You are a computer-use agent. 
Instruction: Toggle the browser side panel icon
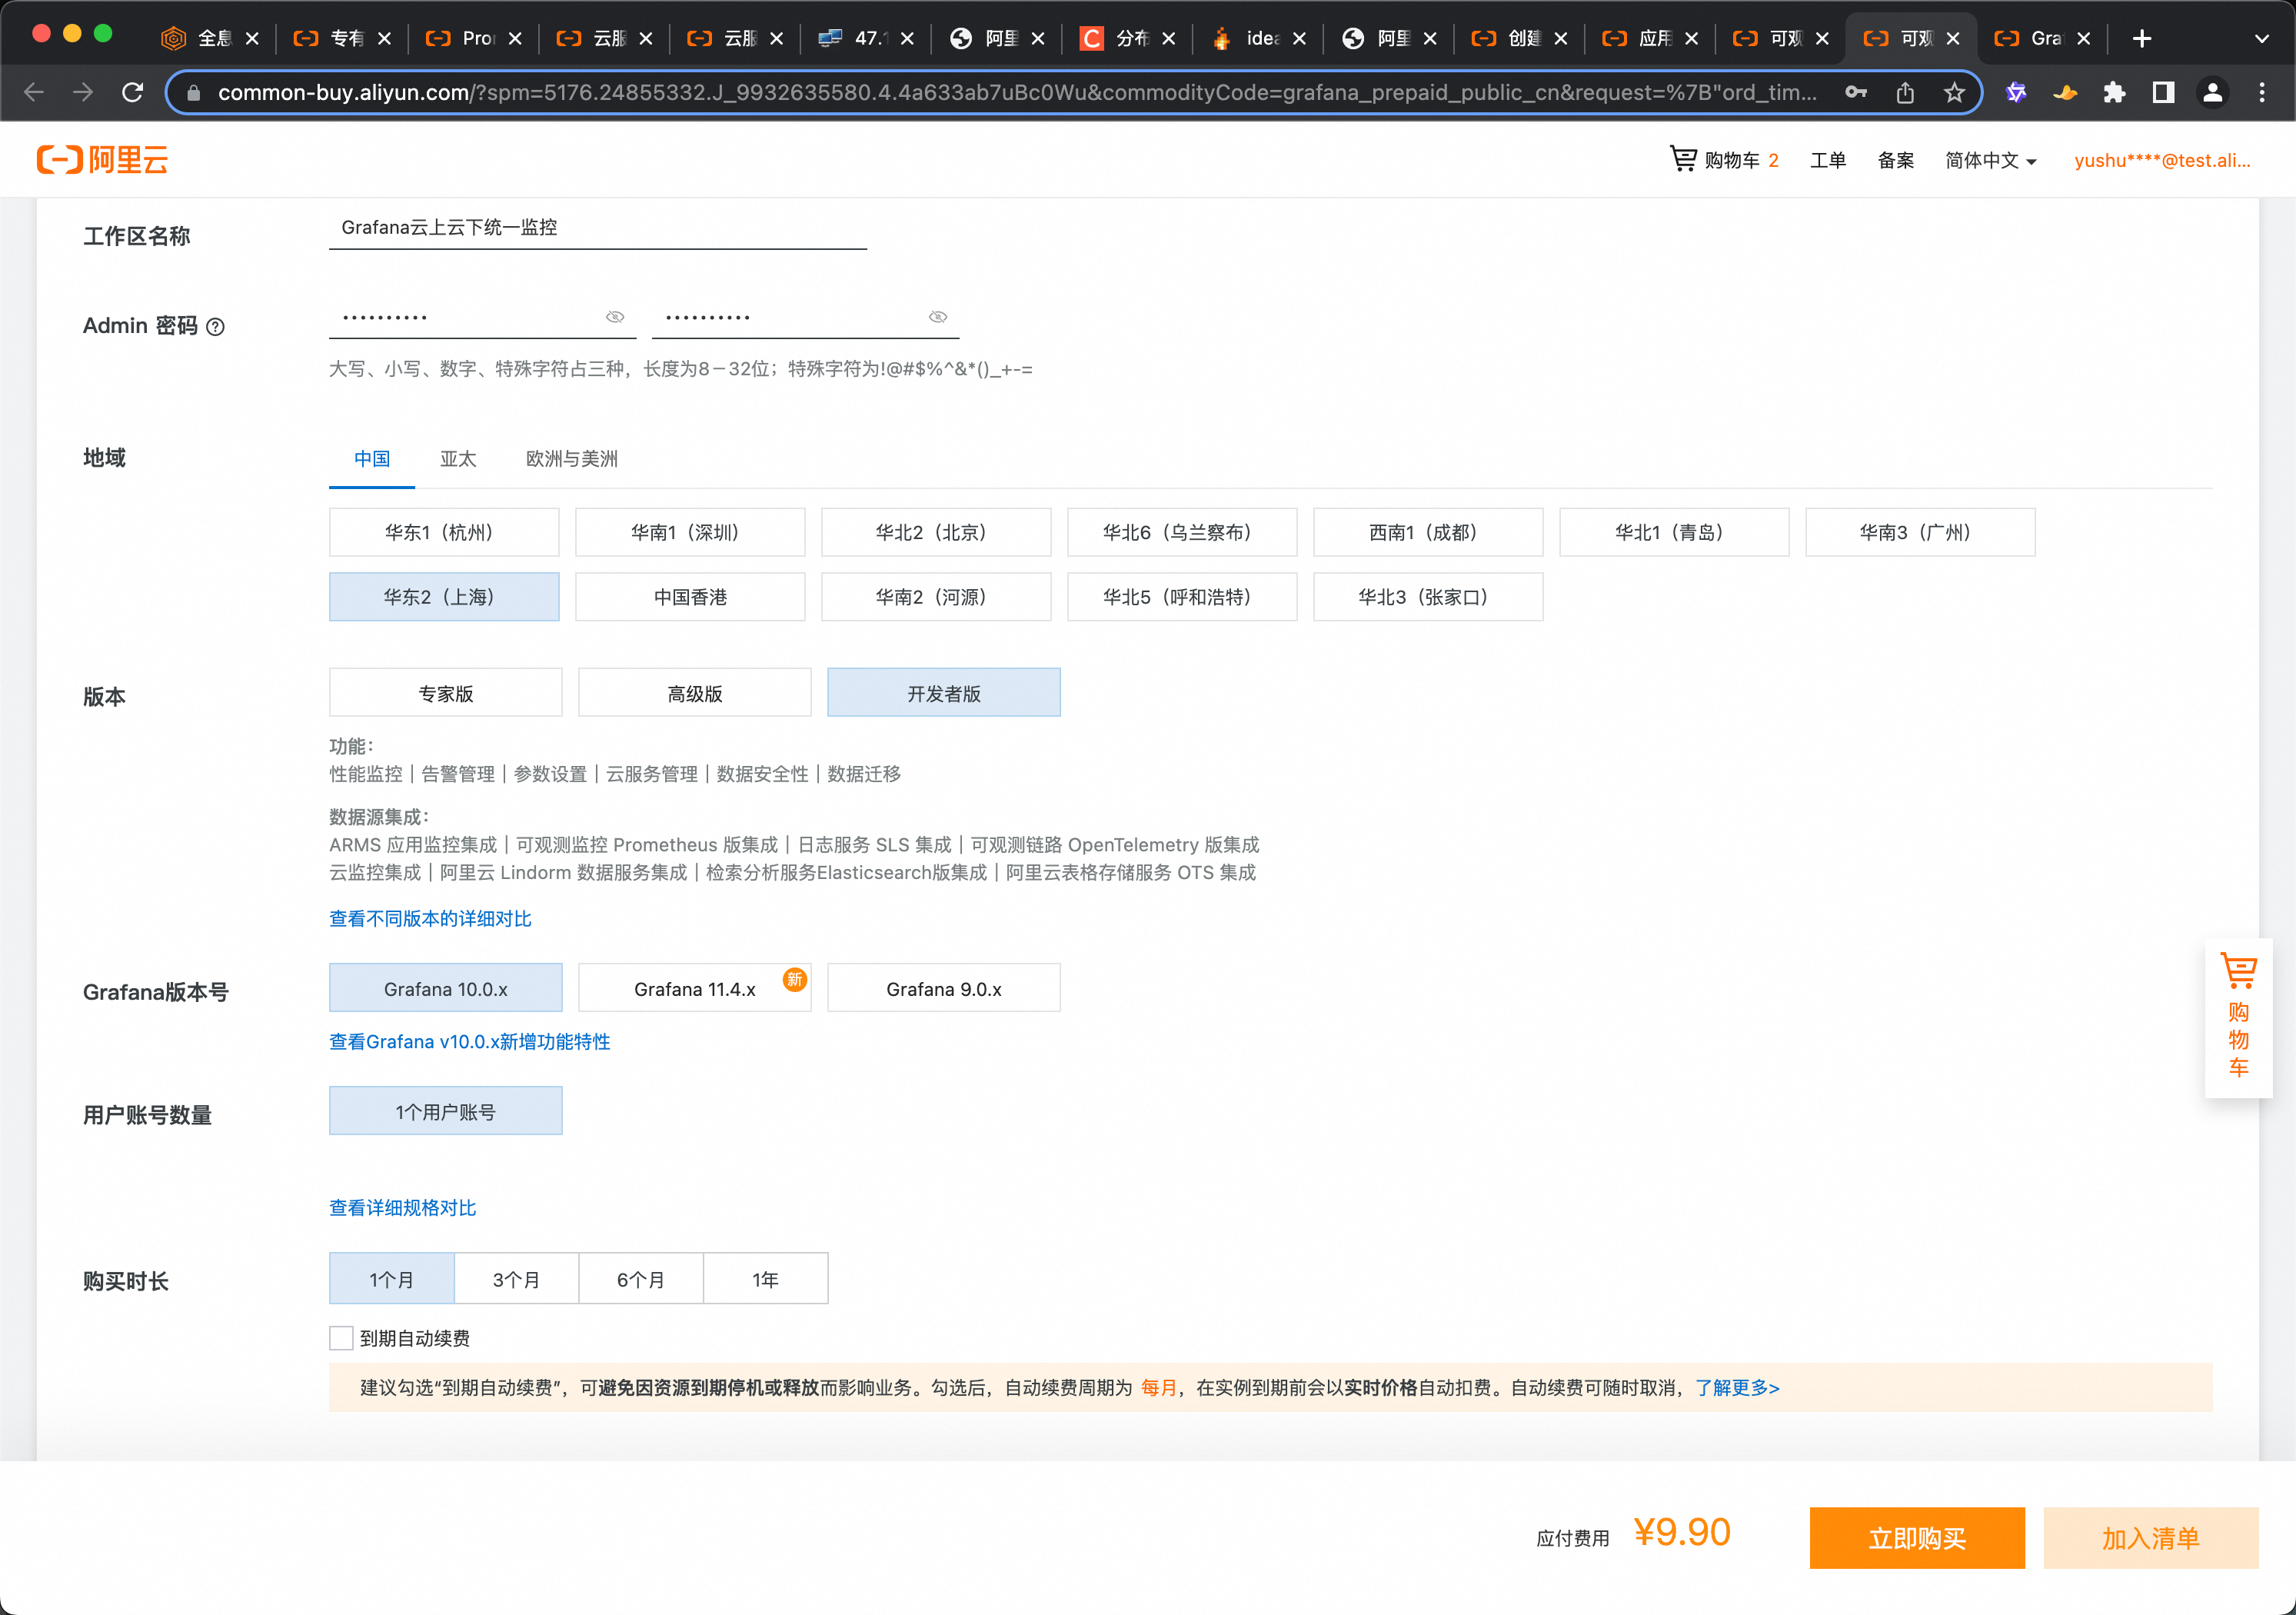tap(2163, 92)
